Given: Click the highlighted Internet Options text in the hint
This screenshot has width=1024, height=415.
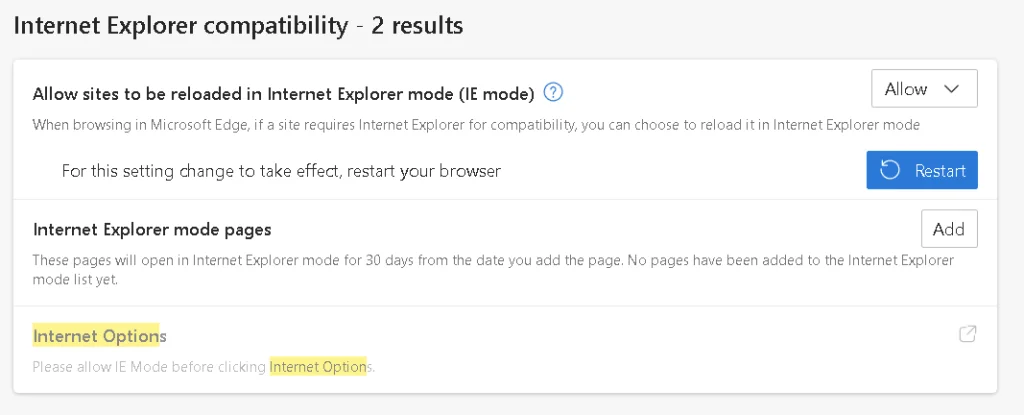Looking at the screenshot, I should pos(320,367).
